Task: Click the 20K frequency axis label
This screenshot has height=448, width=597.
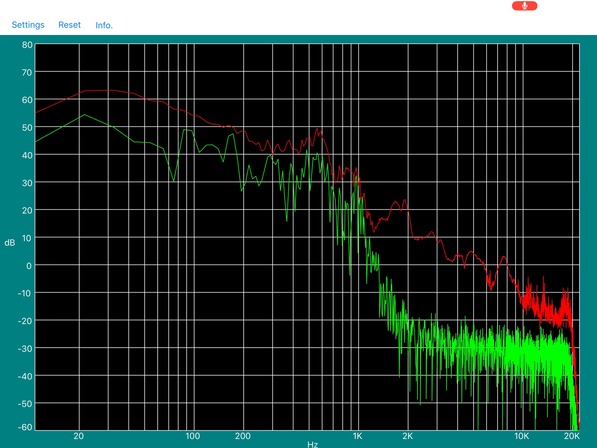Action: tap(572, 436)
